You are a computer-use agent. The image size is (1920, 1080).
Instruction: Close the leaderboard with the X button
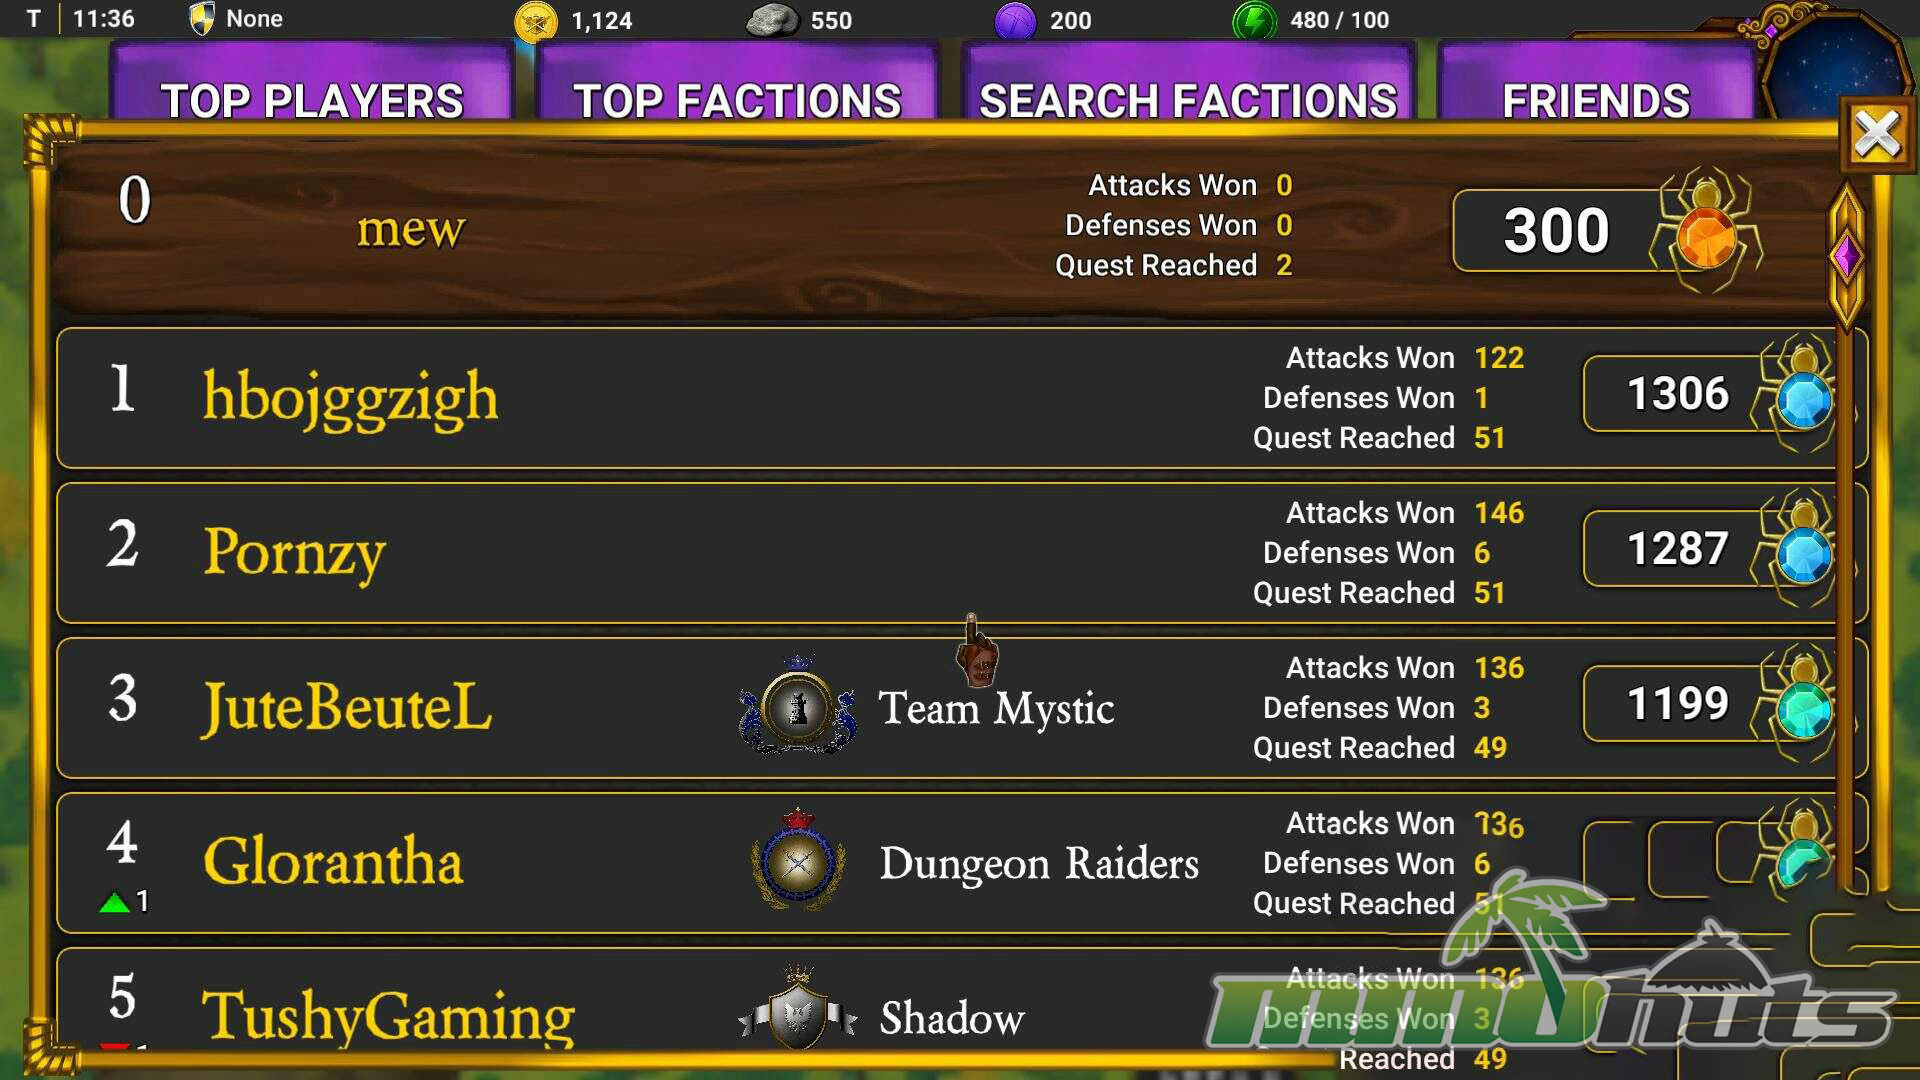pos(1877,135)
